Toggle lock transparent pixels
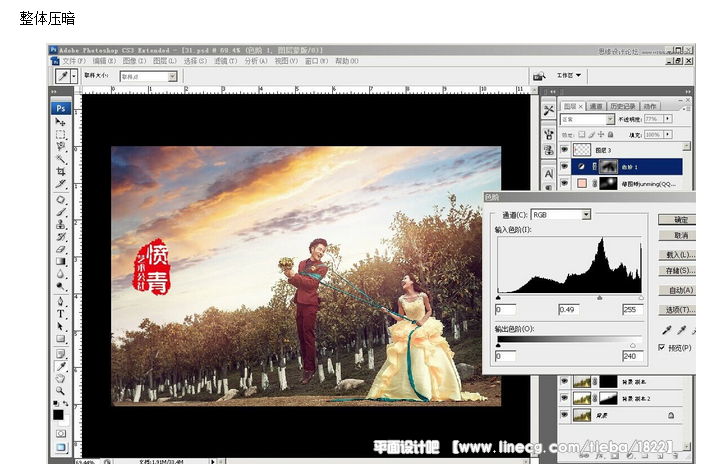The width and height of the screenshot is (707, 464). point(582,134)
